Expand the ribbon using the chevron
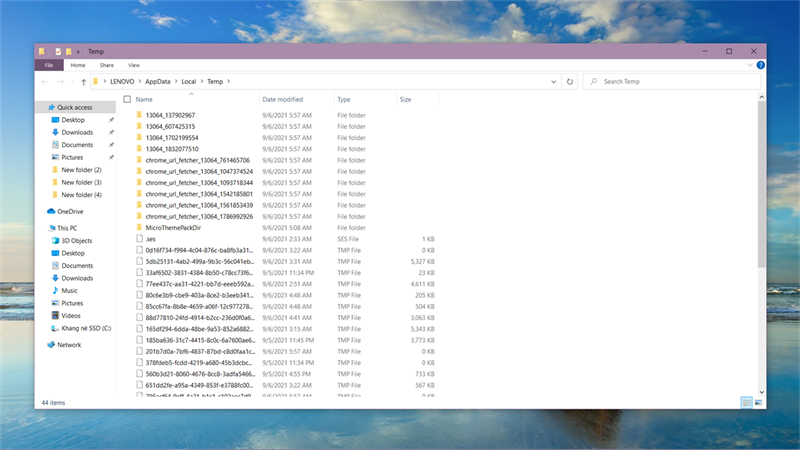 (750, 65)
